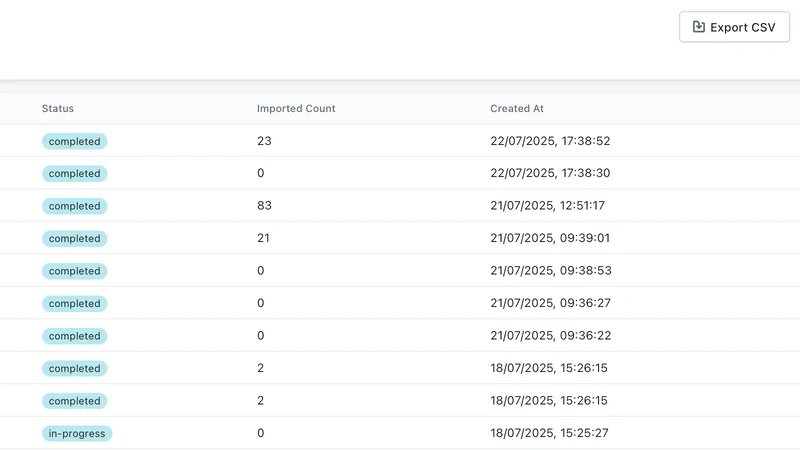Click the 0 count in the in-progress row
Viewport: 800px width, 450px height.
[261, 433]
